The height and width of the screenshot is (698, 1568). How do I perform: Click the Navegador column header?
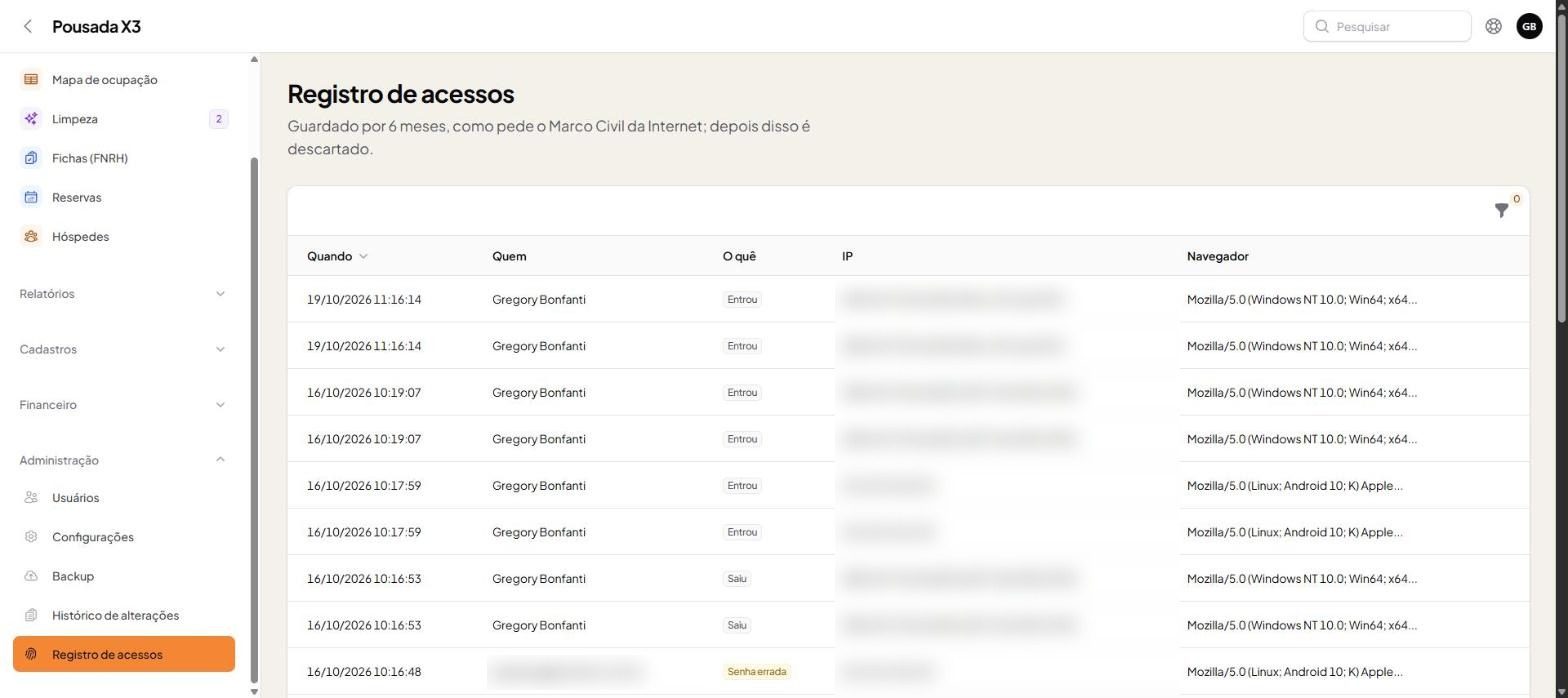1217,257
